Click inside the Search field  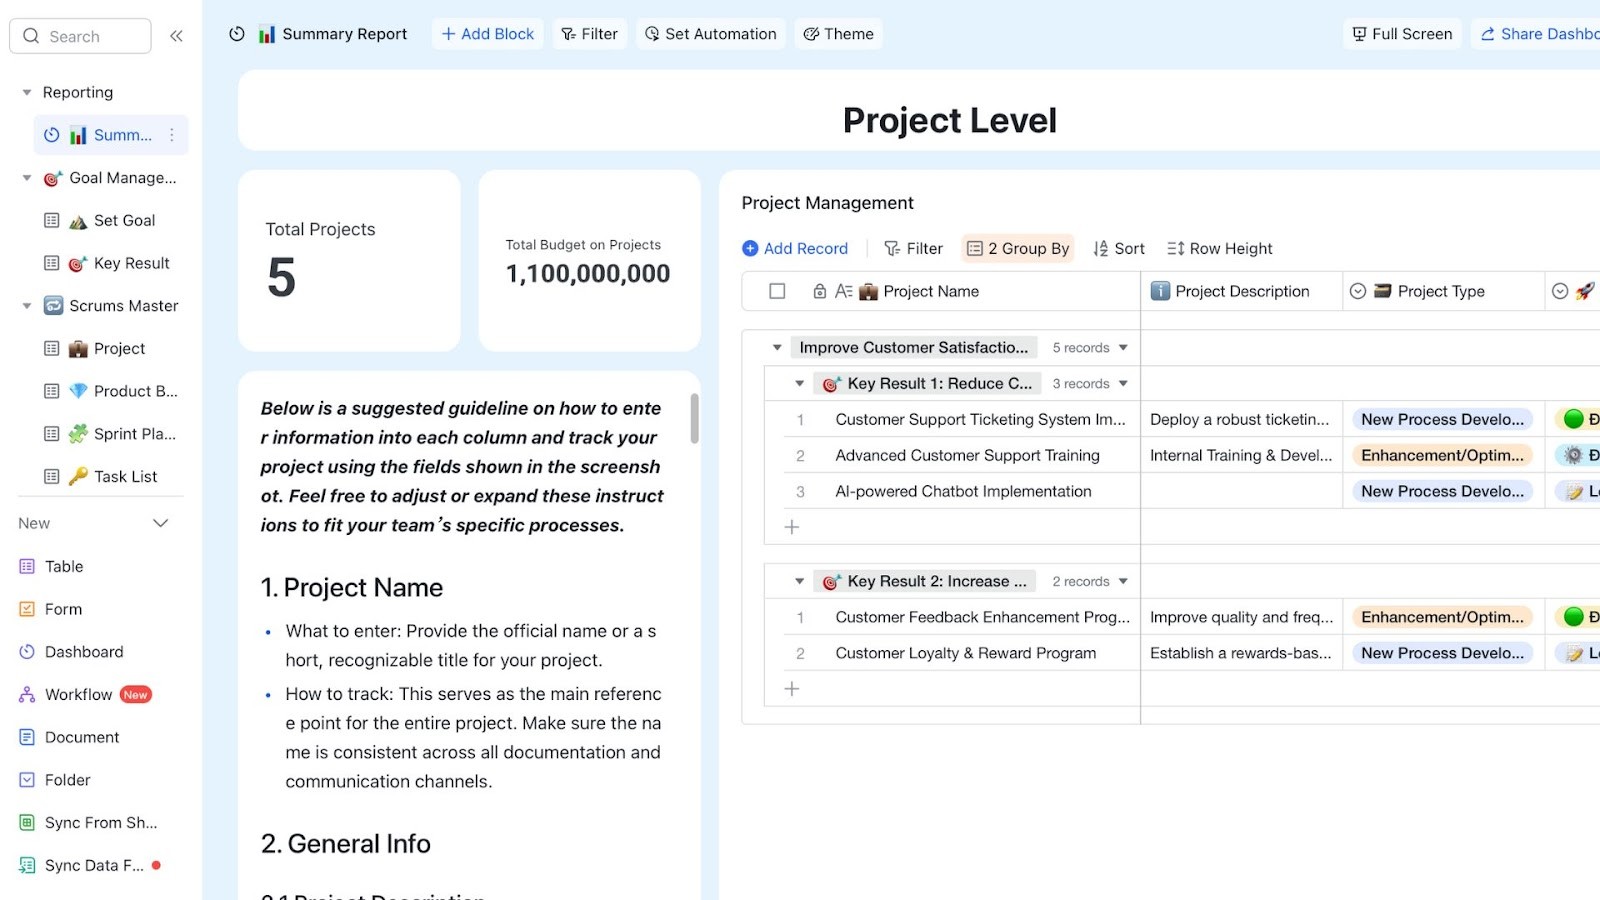pos(80,35)
